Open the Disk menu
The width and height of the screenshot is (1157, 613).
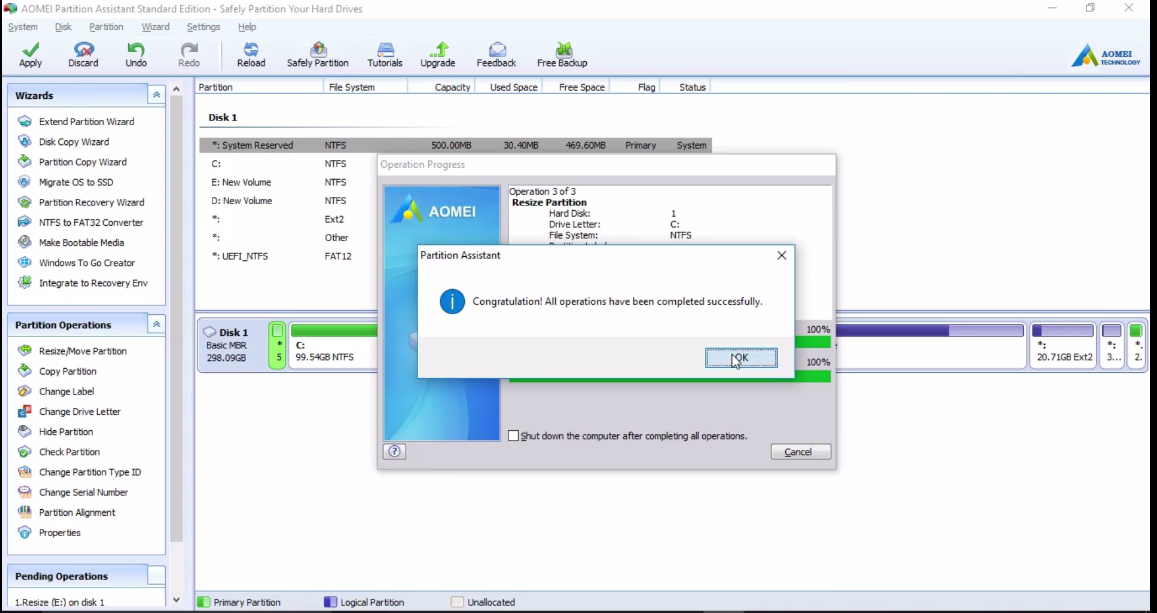pos(63,27)
